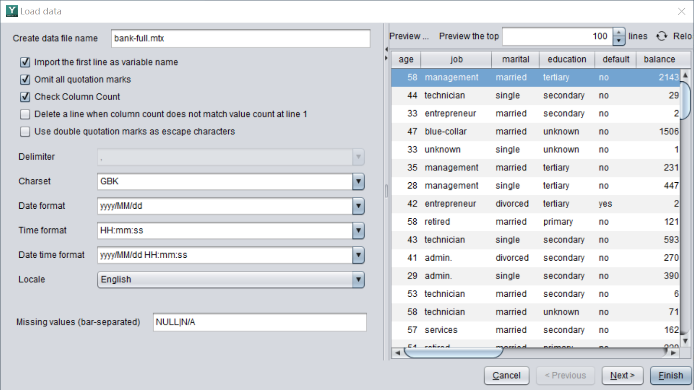Enable Use double quotation marks as escape characters

tap(25, 131)
